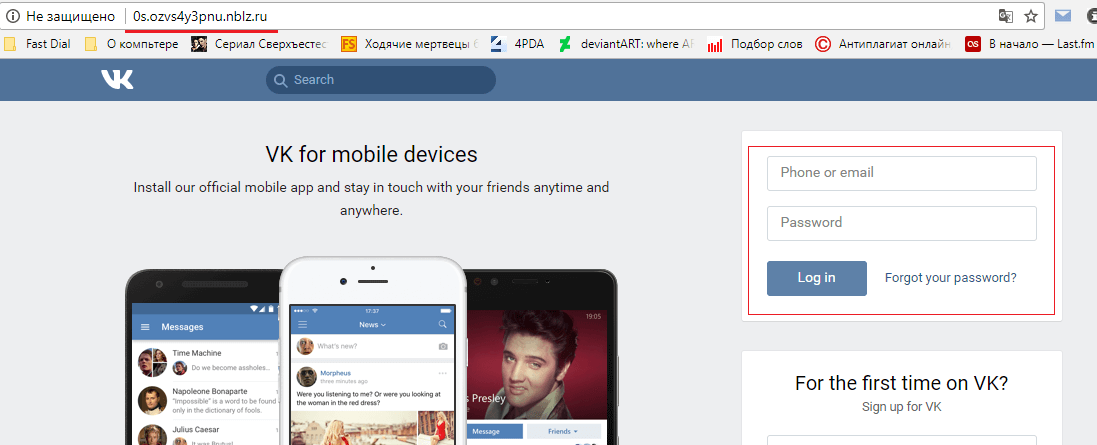The image size is (1097, 445).
Task: Open the Подбор слов bookmark
Action: 755,44
